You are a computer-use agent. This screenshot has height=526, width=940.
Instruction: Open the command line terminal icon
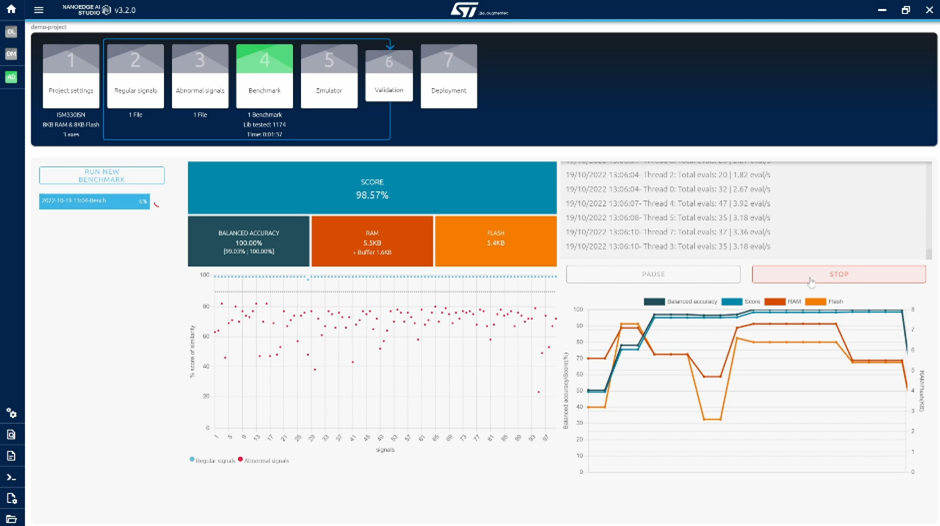point(11,477)
